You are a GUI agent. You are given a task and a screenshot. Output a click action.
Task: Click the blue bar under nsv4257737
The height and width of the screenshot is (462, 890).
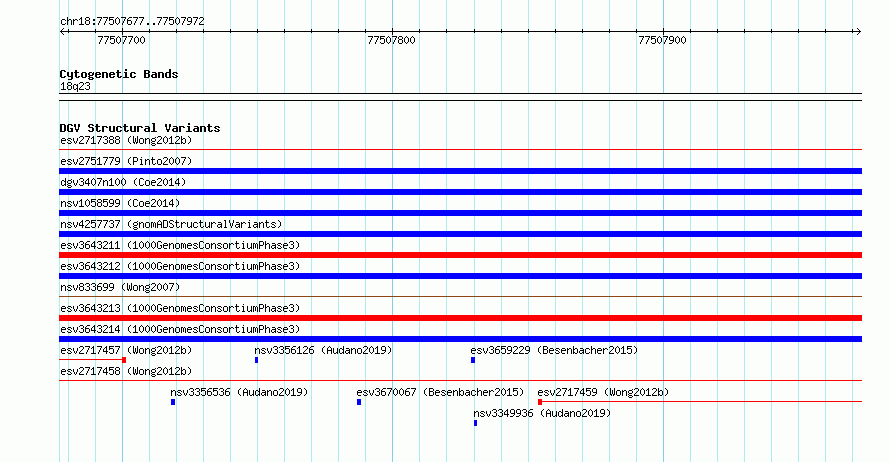[x=460, y=234]
